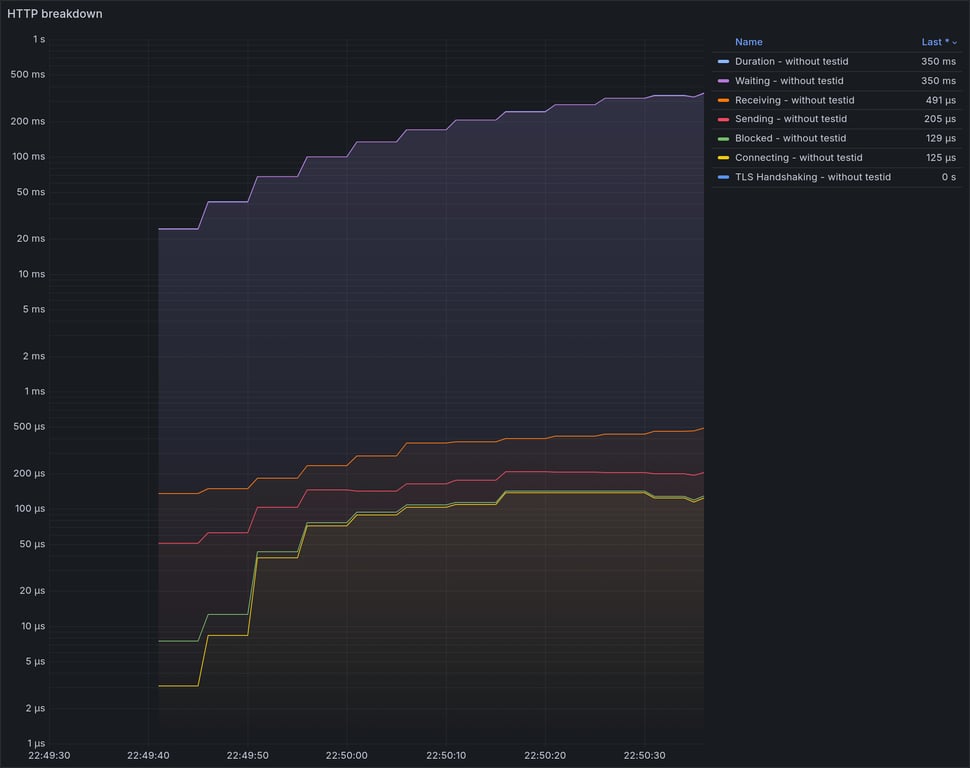Click the 1 µs y-axis label
The width and height of the screenshot is (970, 768).
[36, 743]
